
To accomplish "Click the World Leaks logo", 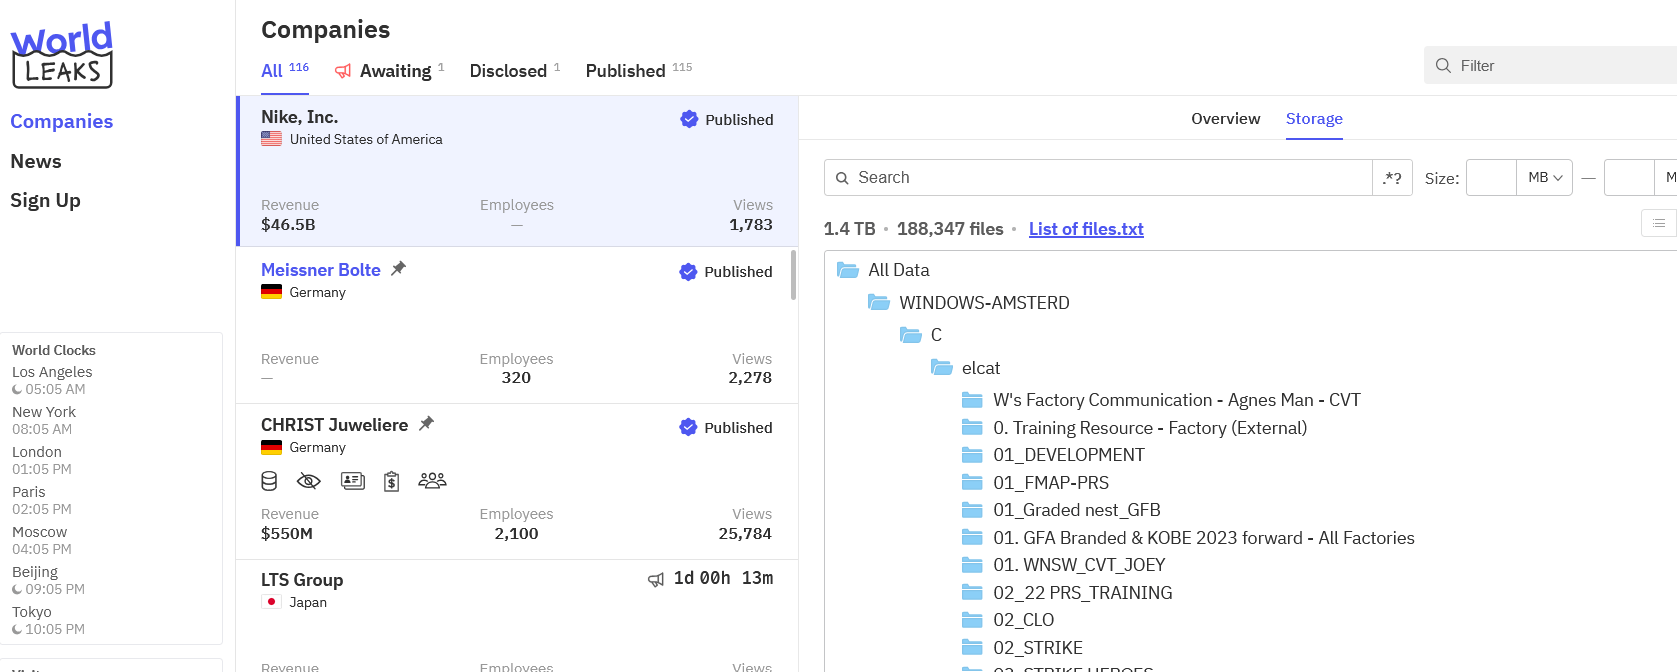I will (61, 55).
